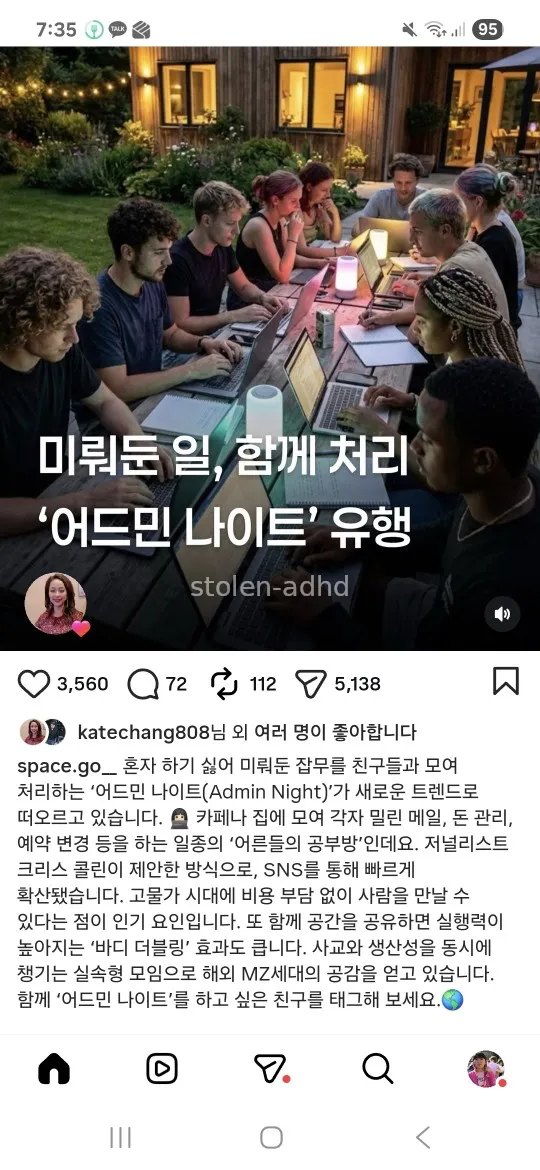Open comments via speech bubble icon
Screen dimensions: 540x1170
click(142, 683)
